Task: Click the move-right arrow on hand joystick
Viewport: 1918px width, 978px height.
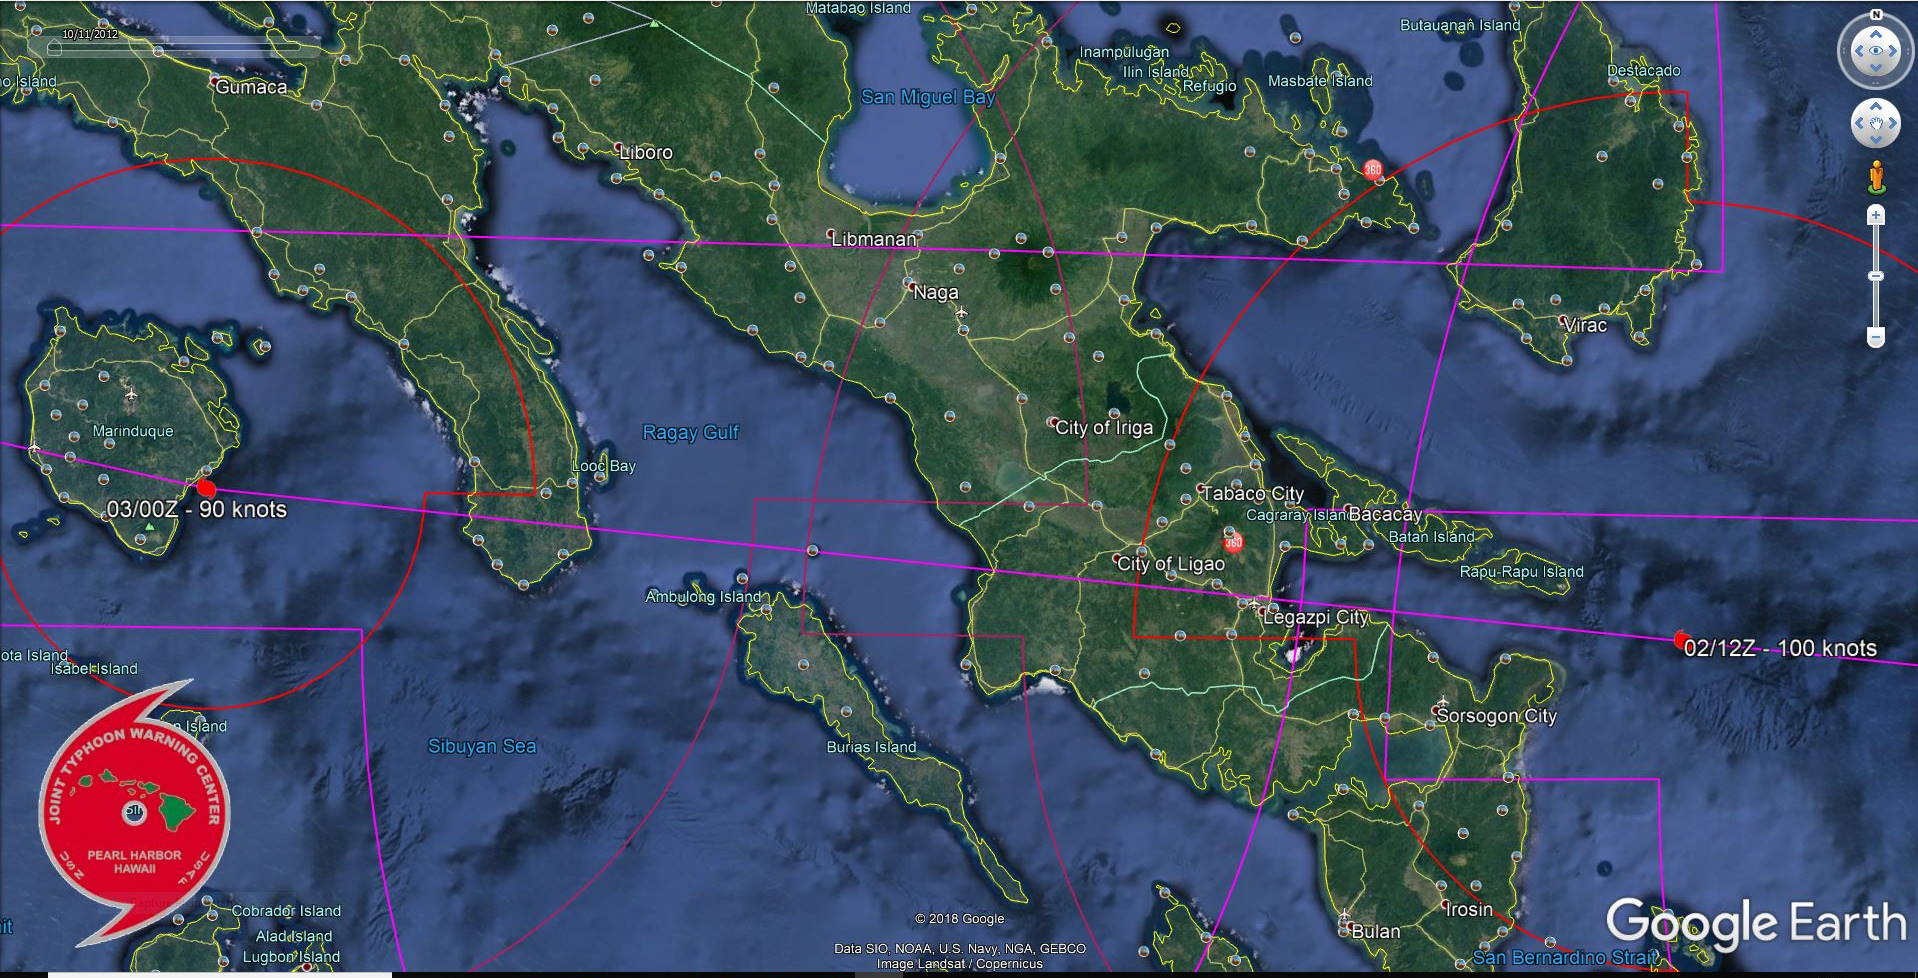Action: 1894,124
